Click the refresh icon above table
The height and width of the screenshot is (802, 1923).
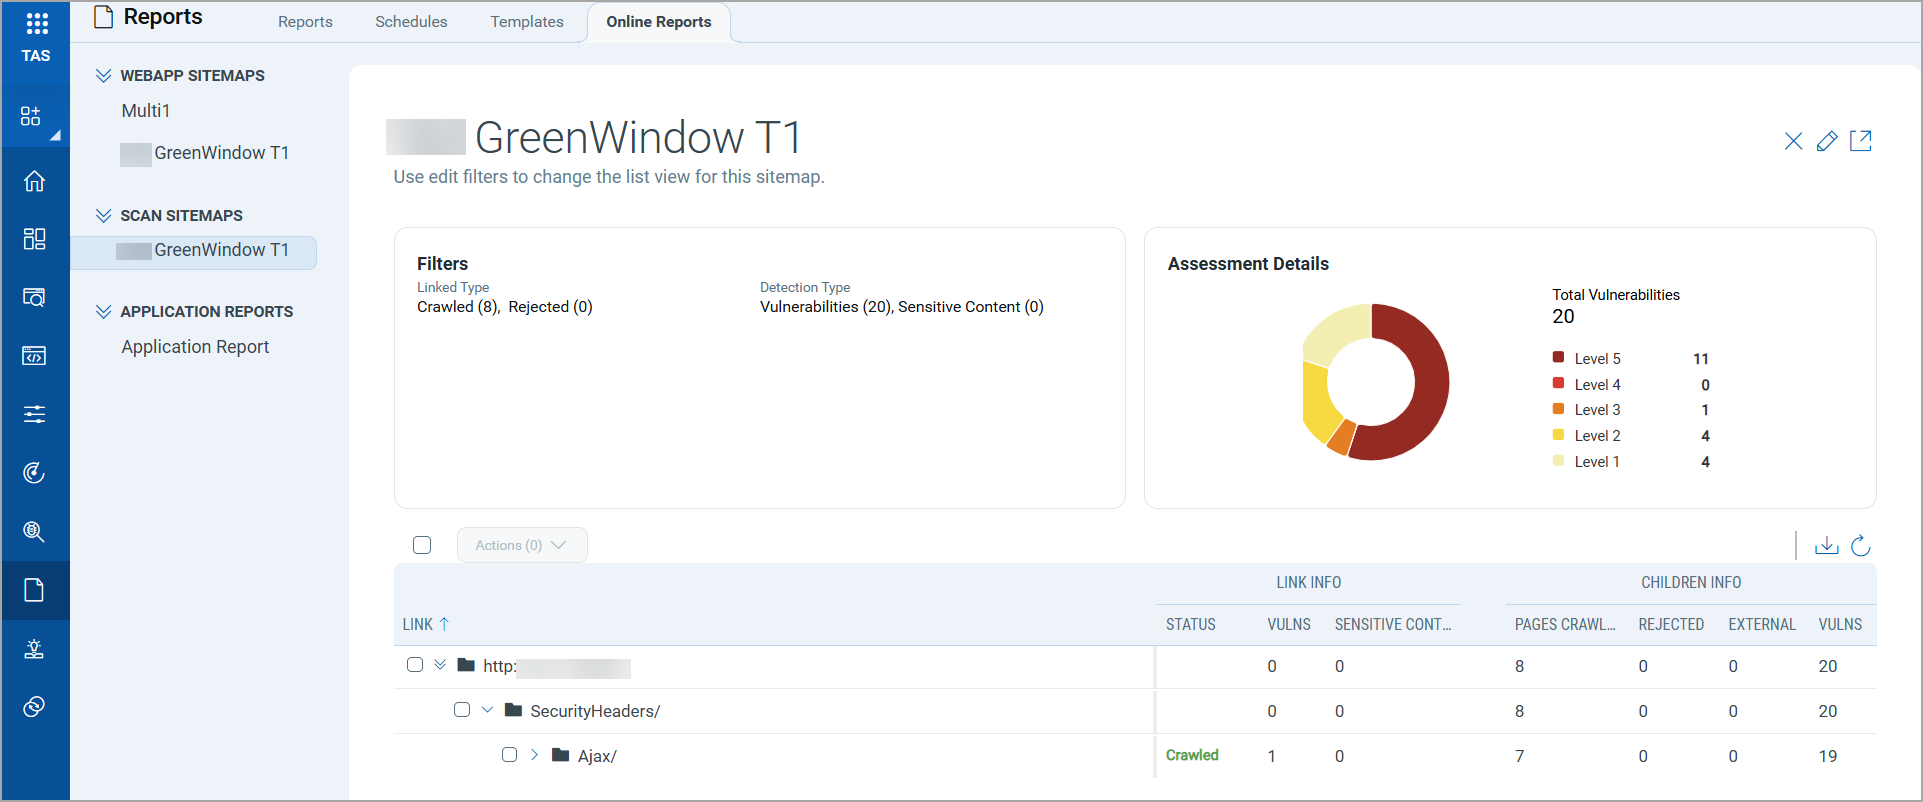click(1860, 545)
